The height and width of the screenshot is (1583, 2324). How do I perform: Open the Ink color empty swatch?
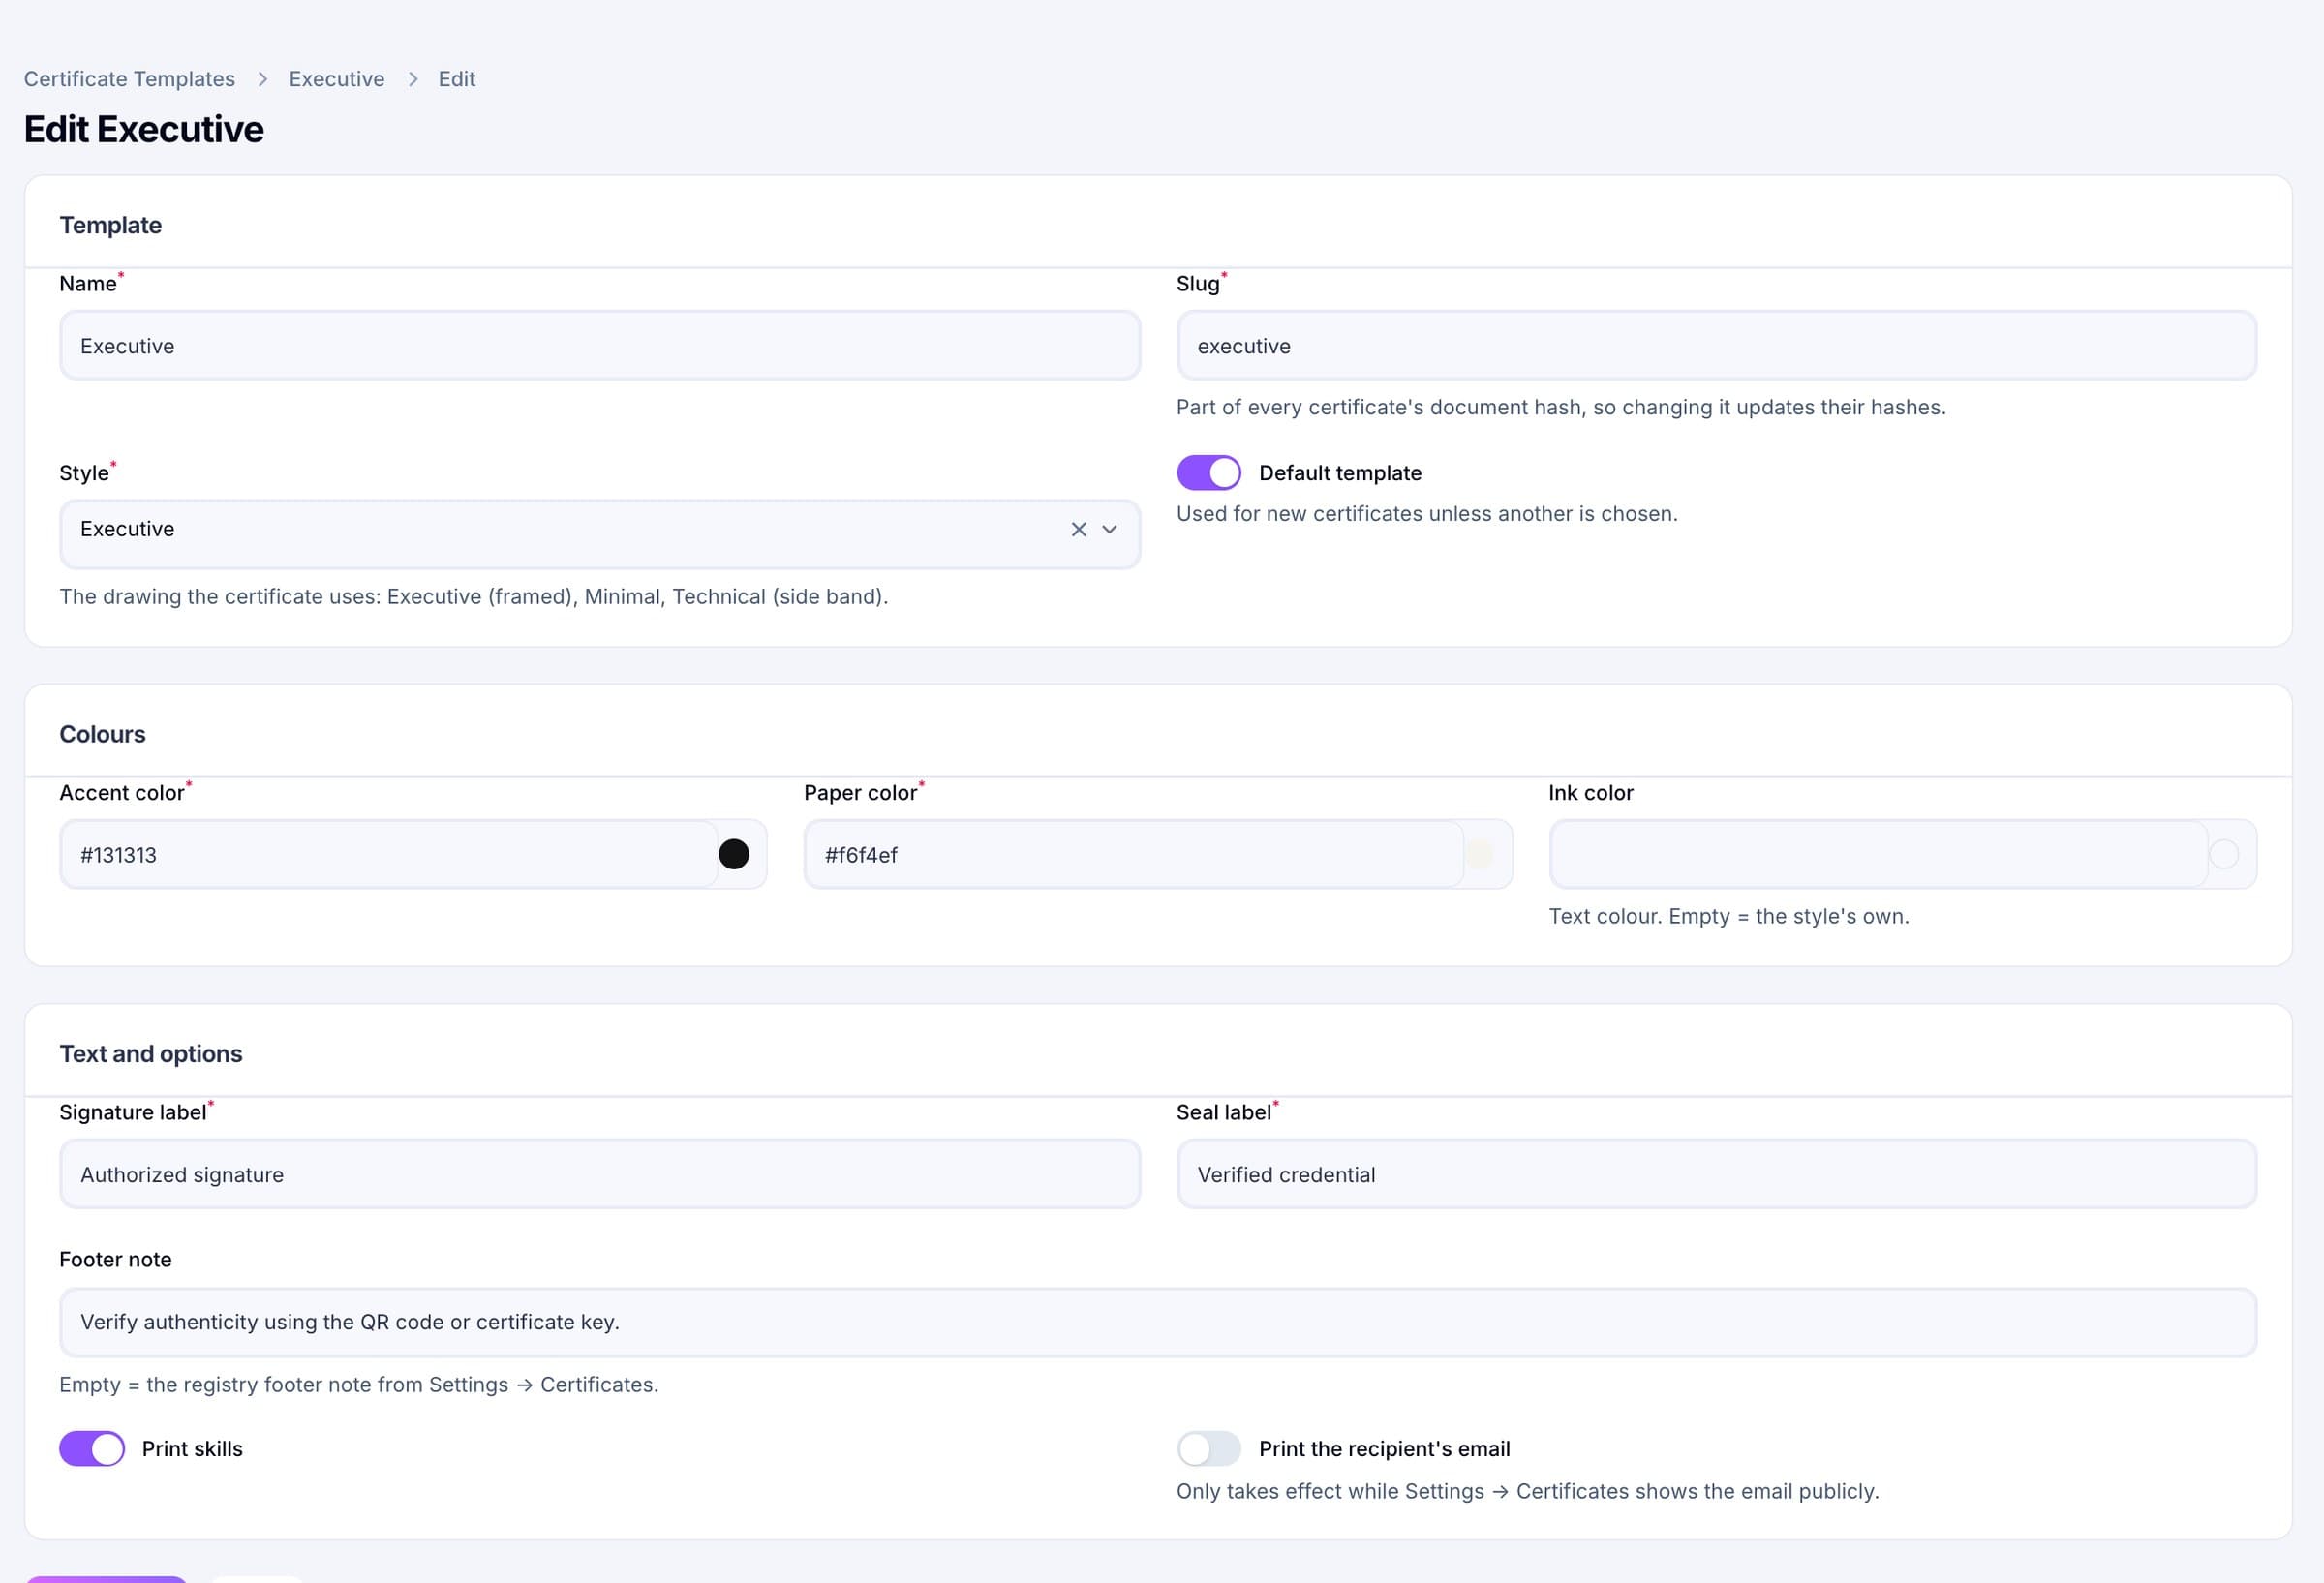(2224, 854)
